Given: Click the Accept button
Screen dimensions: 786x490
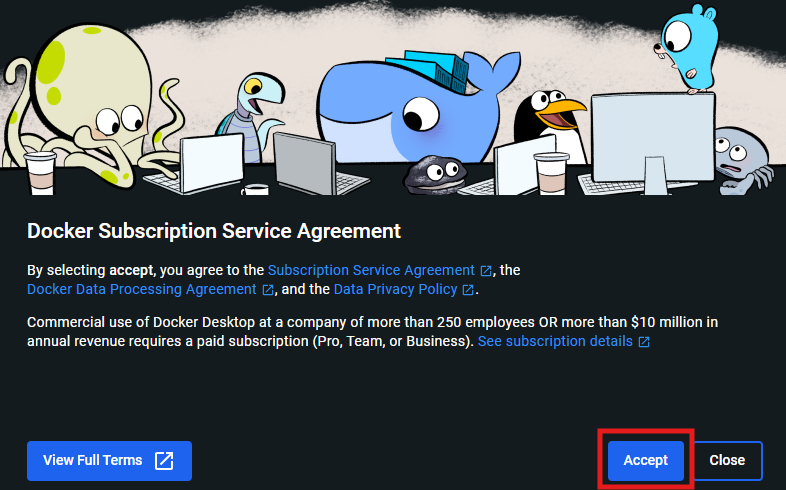Looking at the screenshot, I should pos(646,460).
